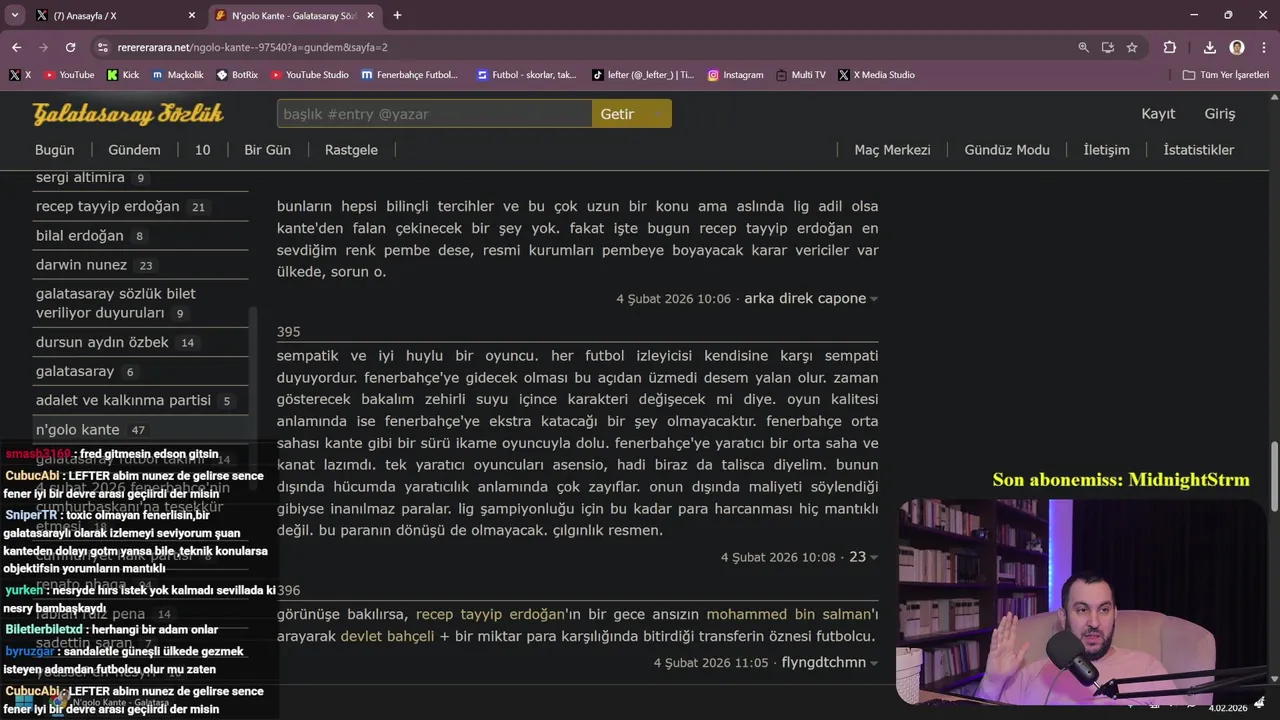Open Gündem menu item
Image resolution: width=1280 pixels, height=720 pixels.
tap(134, 150)
